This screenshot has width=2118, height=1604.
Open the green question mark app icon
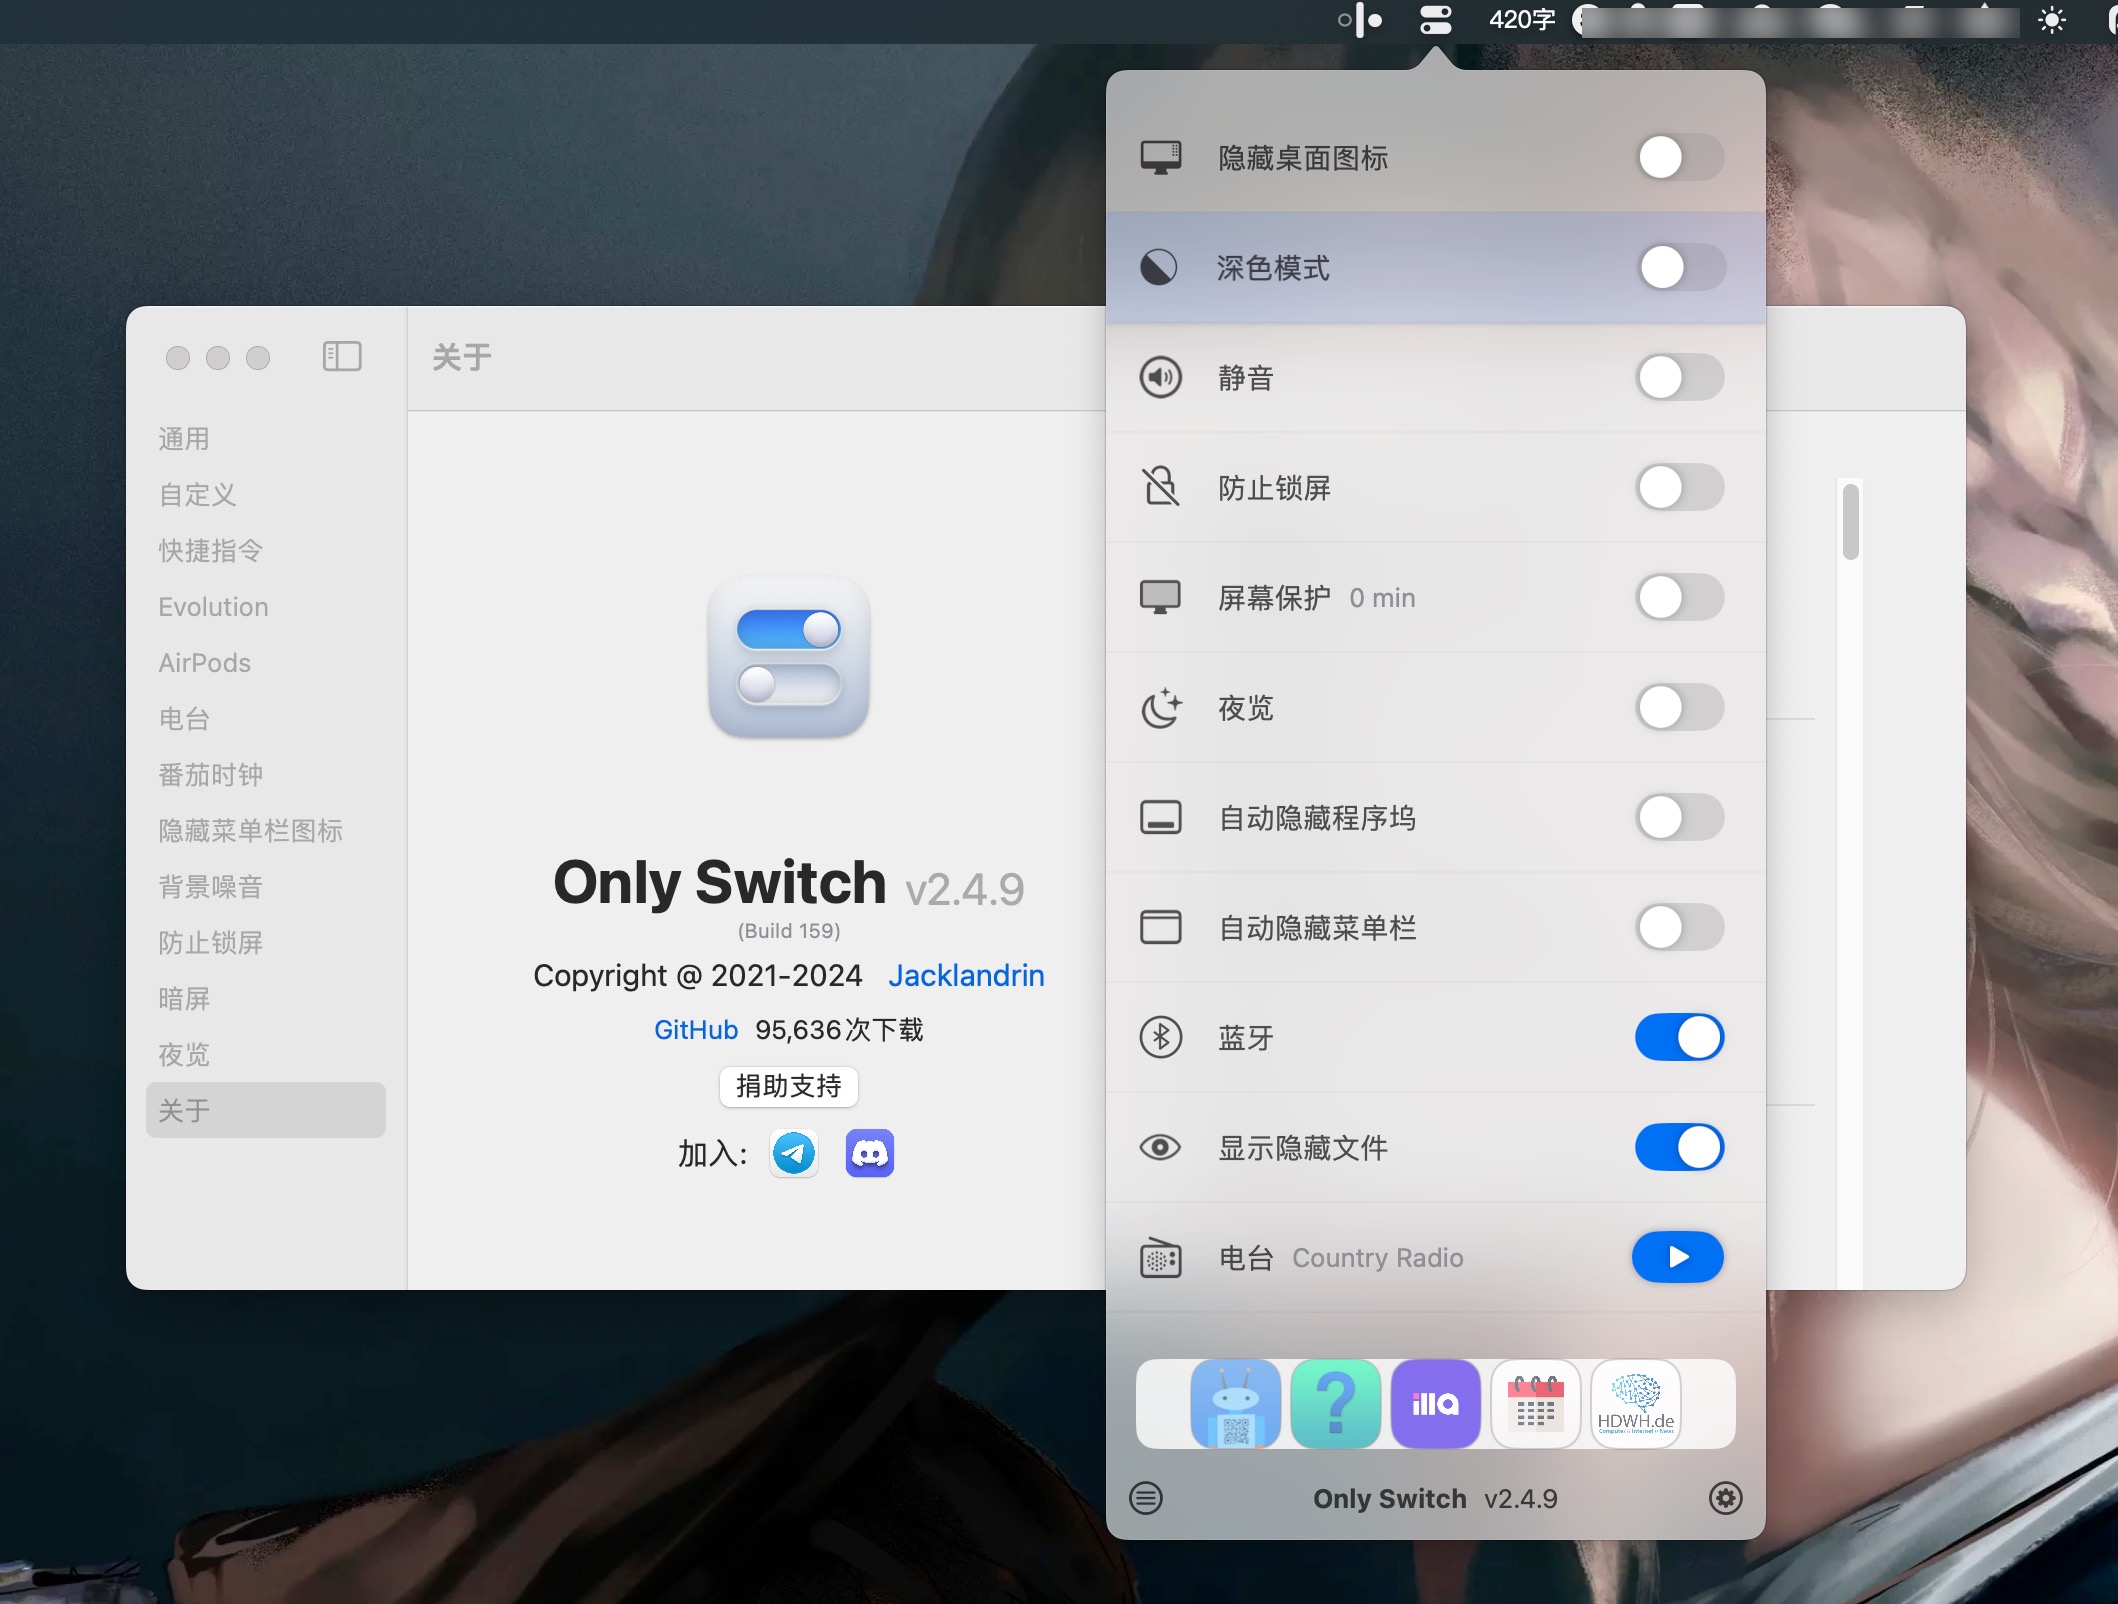[x=1336, y=1403]
